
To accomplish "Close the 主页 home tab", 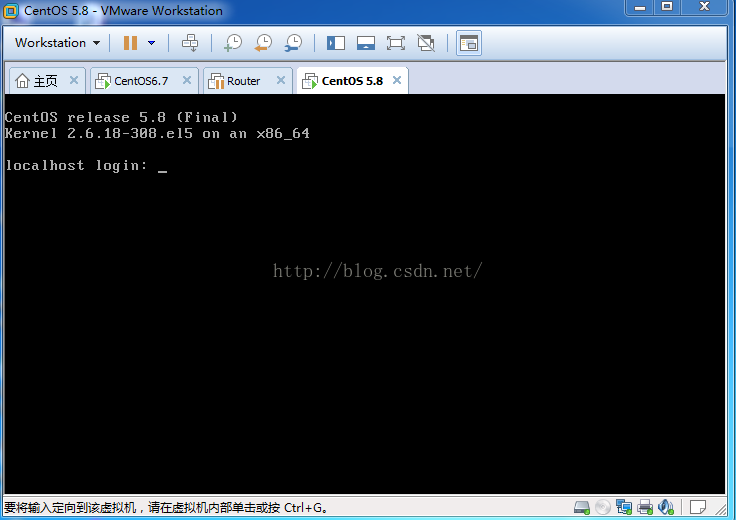I will coord(74,80).
